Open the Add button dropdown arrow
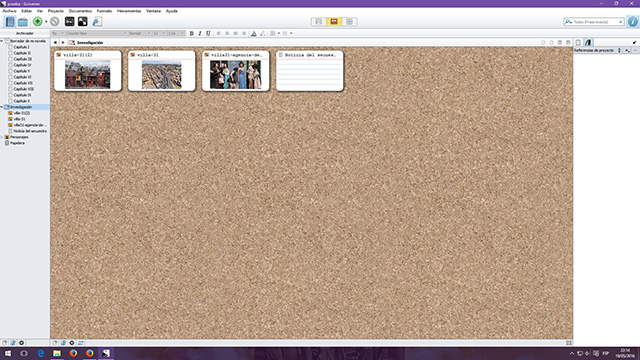640x360 pixels. pos(46,22)
